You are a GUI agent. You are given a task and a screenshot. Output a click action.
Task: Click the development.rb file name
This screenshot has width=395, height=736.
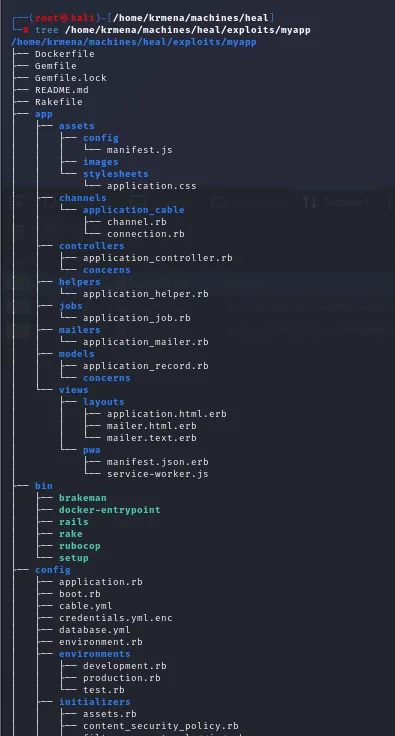tap(125, 666)
